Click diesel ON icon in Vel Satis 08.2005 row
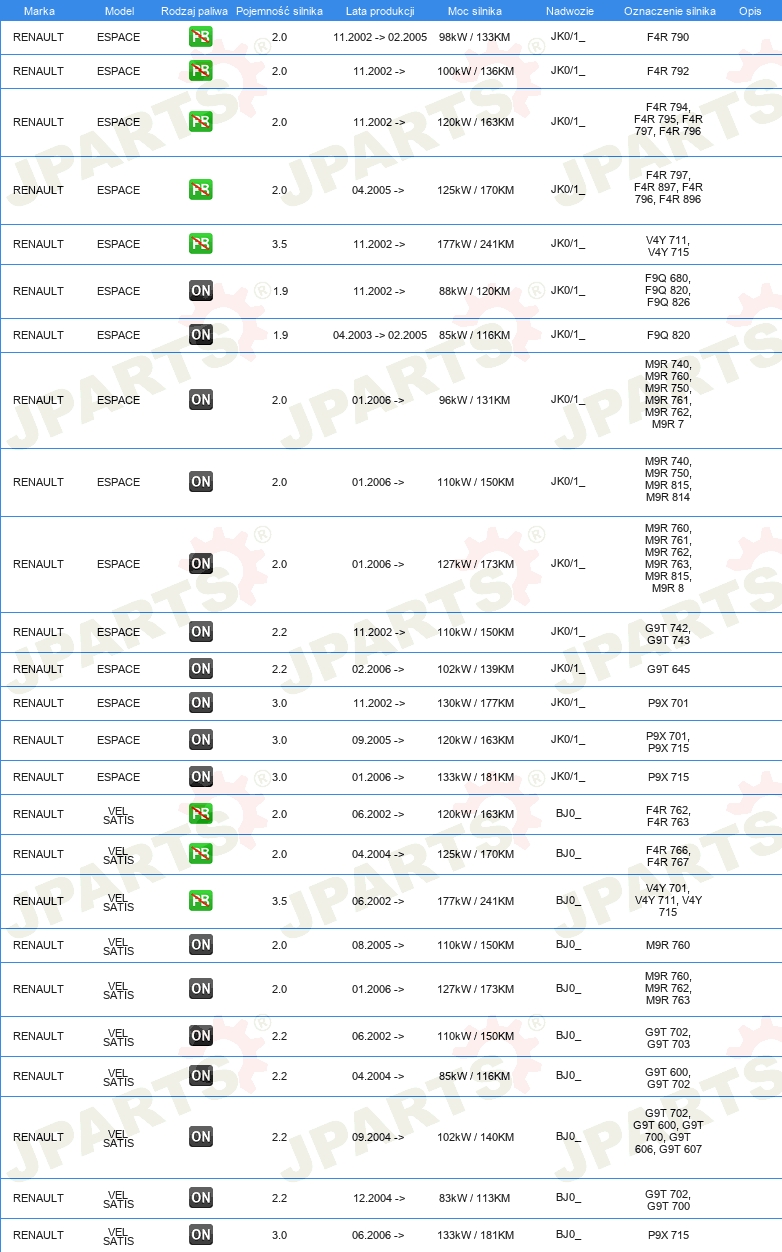The height and width of the screenshot is (1252, 782). 201,945
